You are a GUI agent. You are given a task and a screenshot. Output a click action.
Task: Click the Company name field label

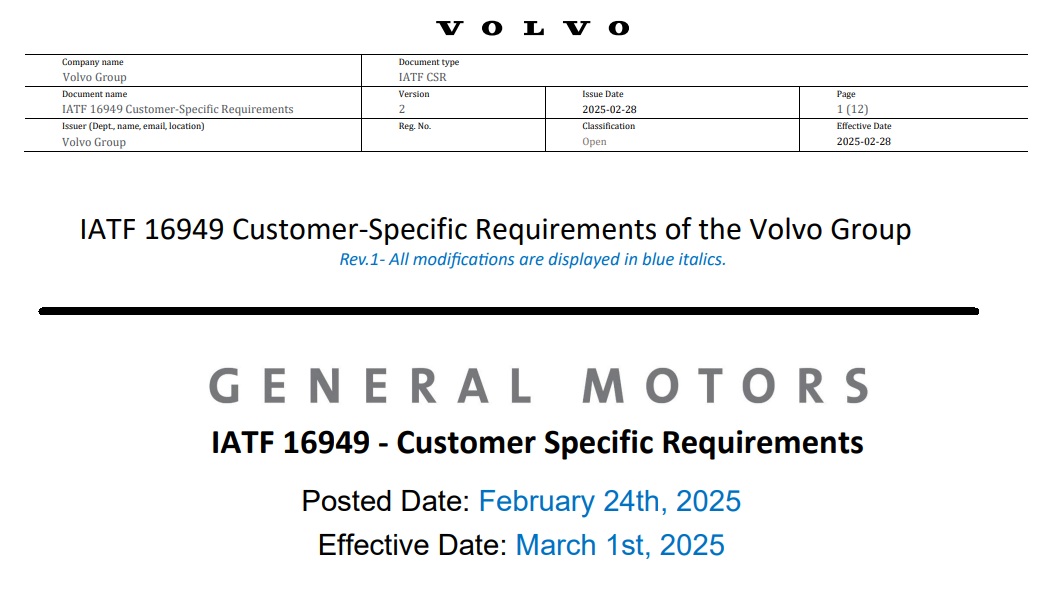(x=93, y=62)
